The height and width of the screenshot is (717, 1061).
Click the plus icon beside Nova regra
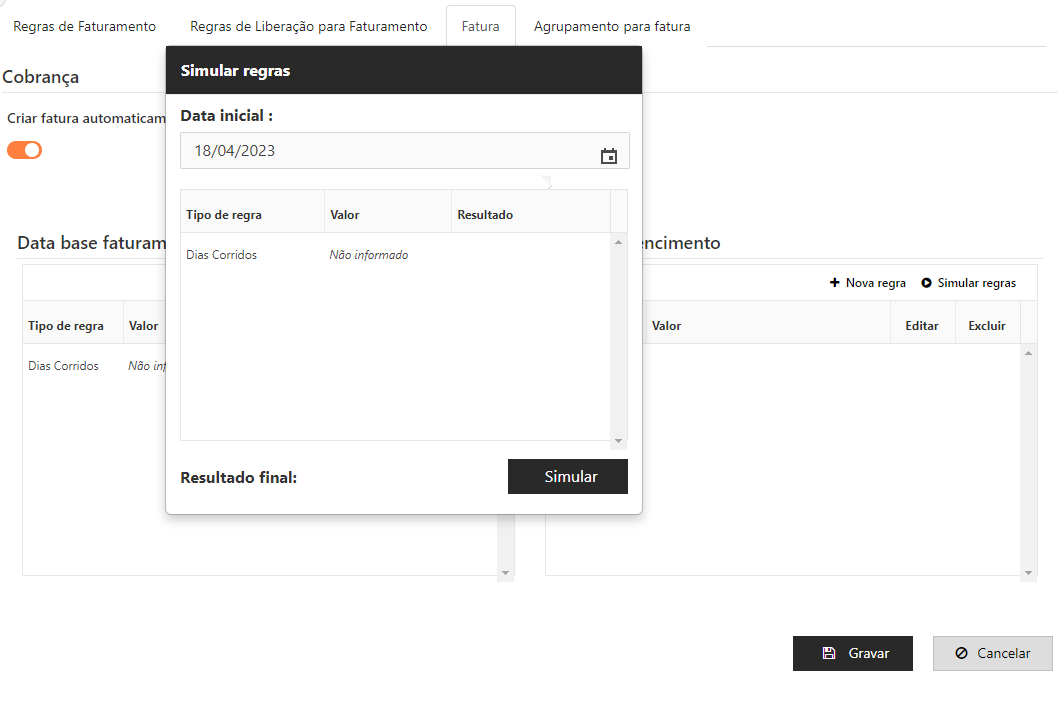835,283
